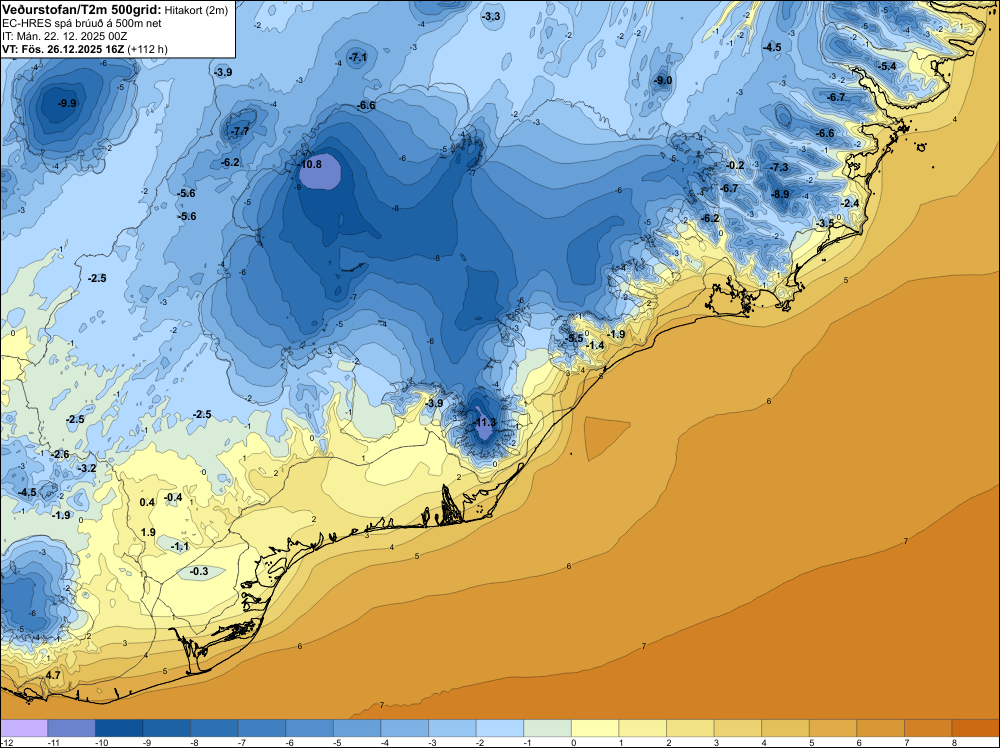The height and width of the screenshot is (748, 1000).
Task: Click the -5.4 temperature label
Action: [887, 66]
